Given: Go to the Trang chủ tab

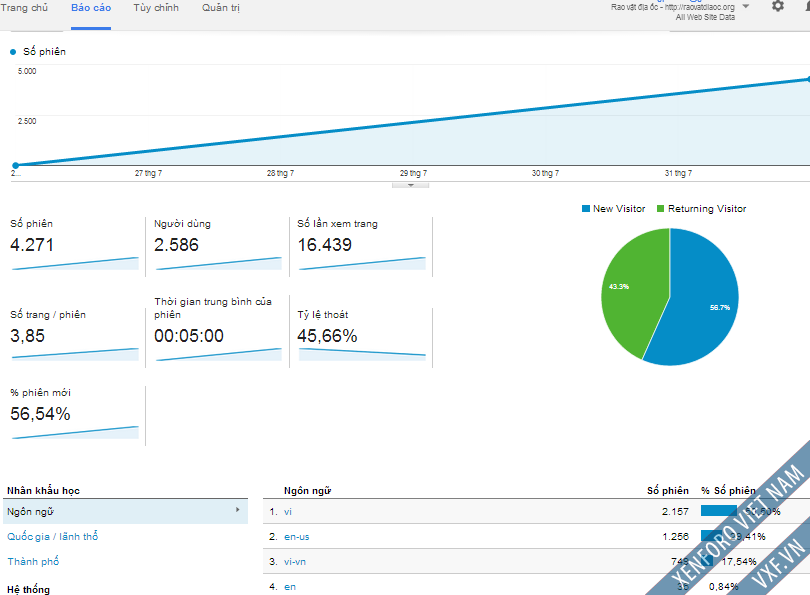Looking at the screenshot, I should (x=24, y=8).
